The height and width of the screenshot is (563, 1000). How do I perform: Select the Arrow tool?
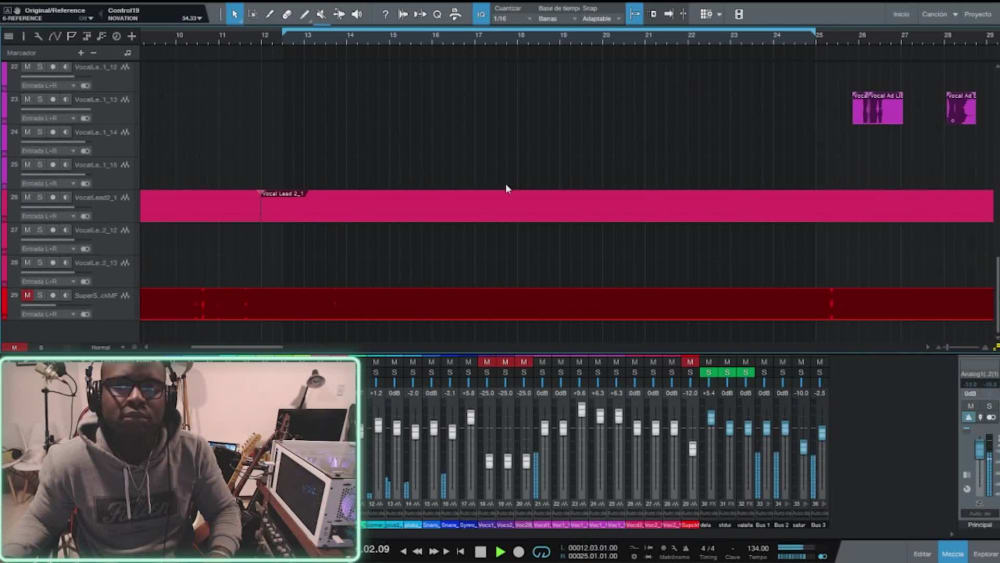click(x=235, y=14)
